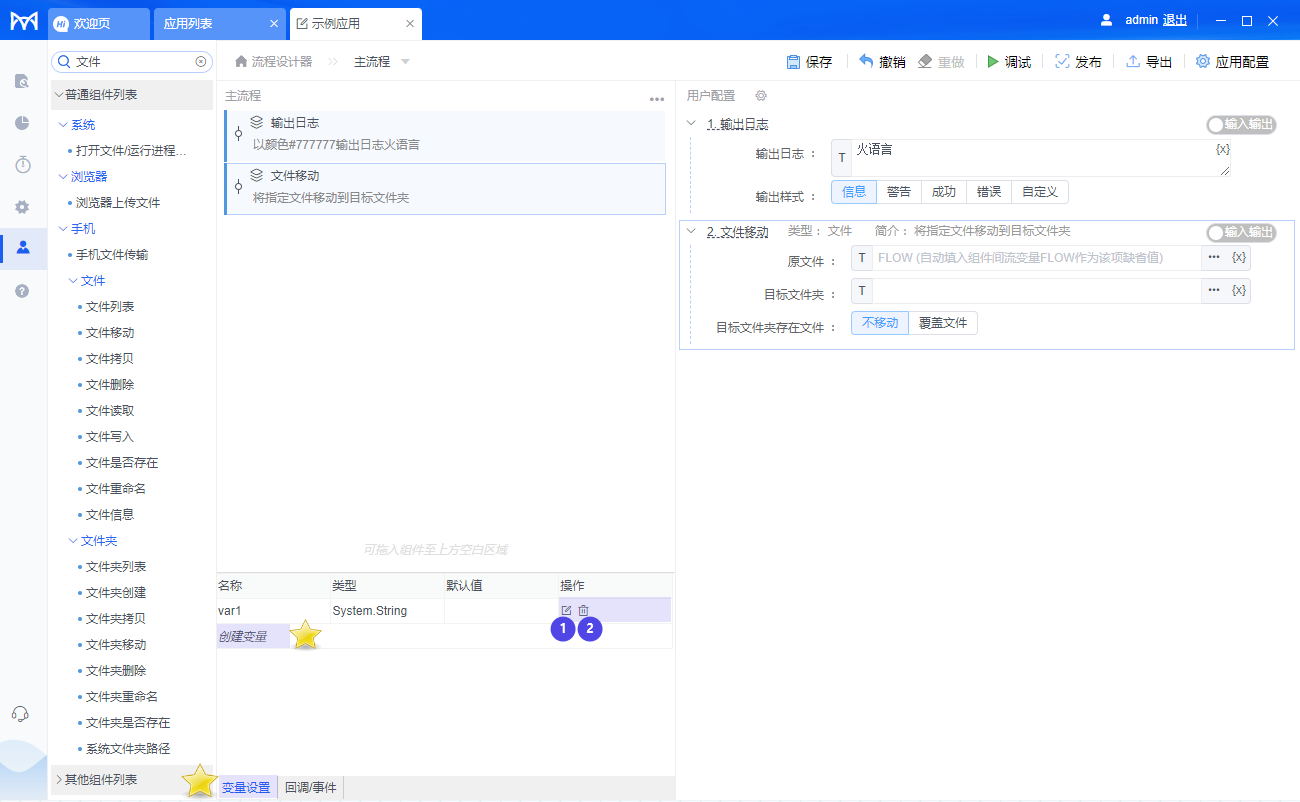Viewport: 1300px width, 802px height.
Task: Click the layers icon of 文件移动 step
Action: [257, 175]
